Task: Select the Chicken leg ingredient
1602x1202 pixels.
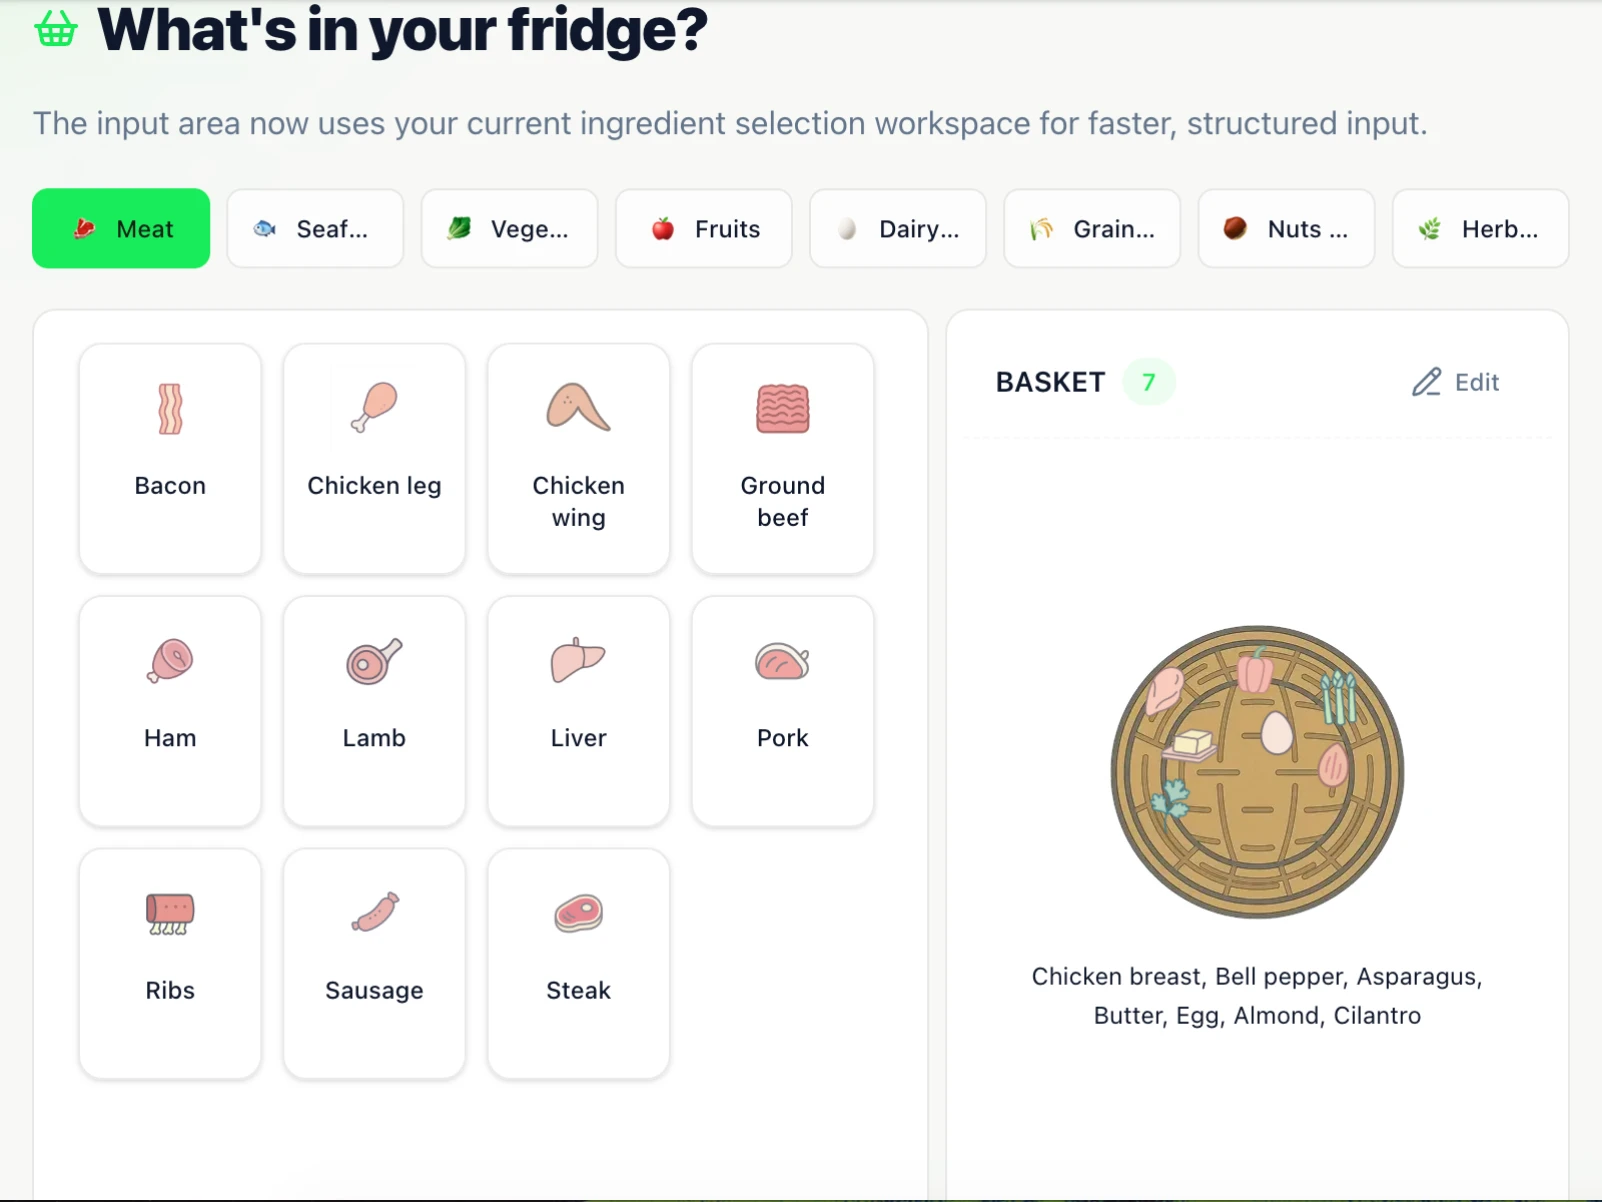Action: click(x=374, y=458)
